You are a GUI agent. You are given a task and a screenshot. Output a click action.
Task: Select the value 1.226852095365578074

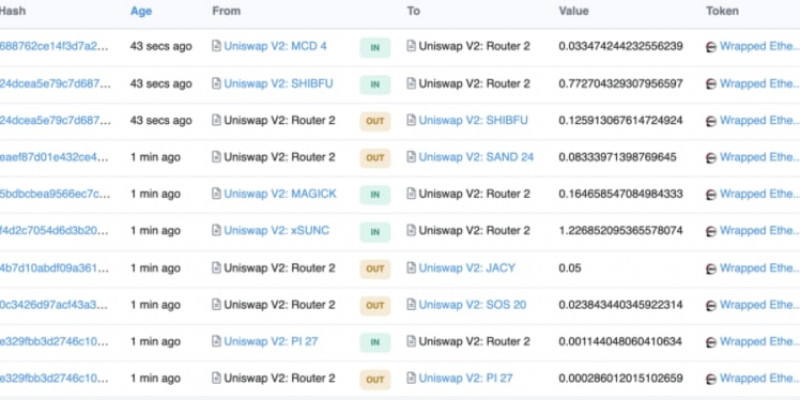tap(620, 231)
